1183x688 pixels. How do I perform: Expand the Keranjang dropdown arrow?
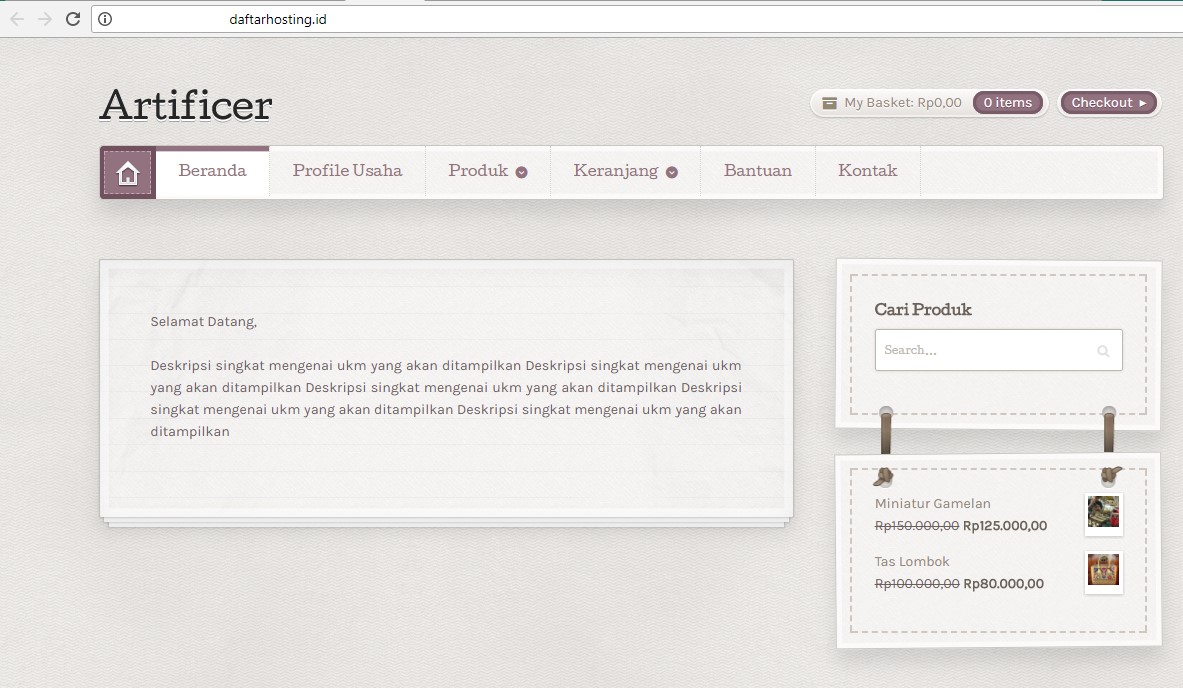click(672, 172)
